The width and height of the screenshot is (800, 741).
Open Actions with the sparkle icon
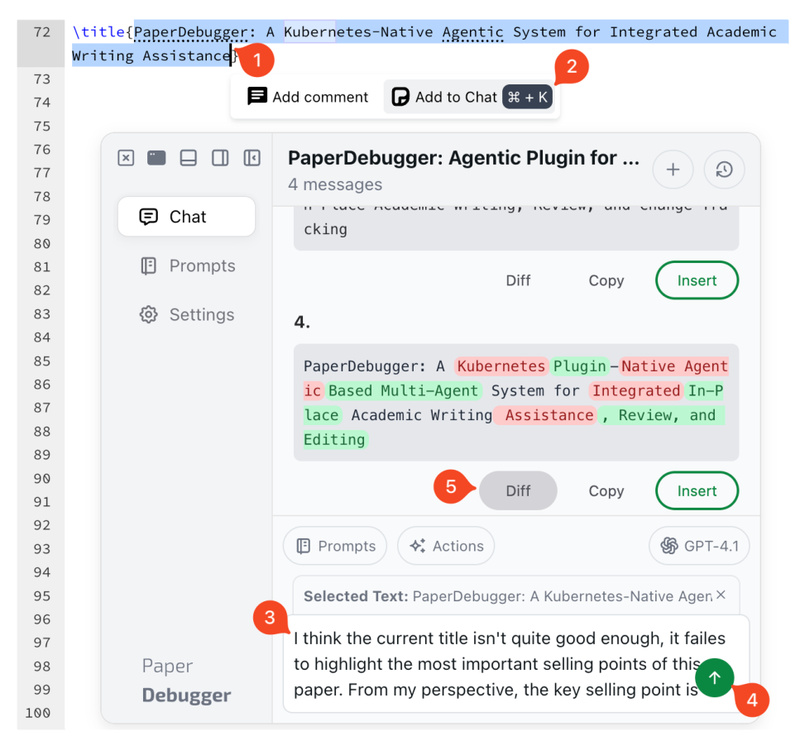446,546
